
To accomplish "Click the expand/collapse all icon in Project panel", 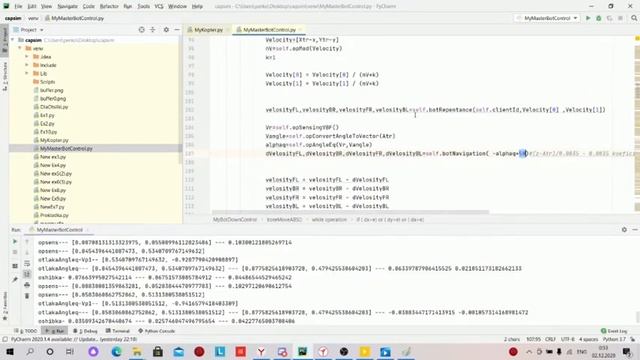I will (153, 30).
